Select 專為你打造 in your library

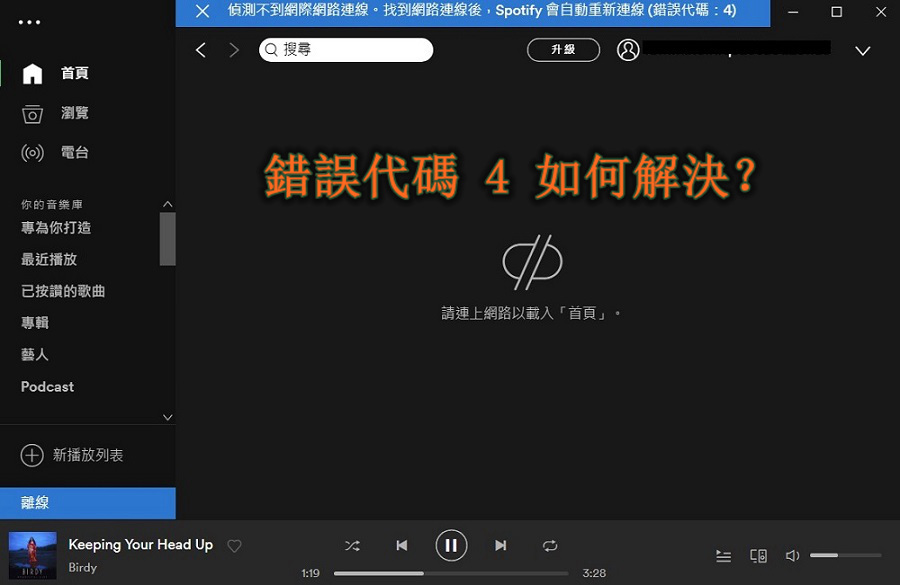click(x=56, y=227)
